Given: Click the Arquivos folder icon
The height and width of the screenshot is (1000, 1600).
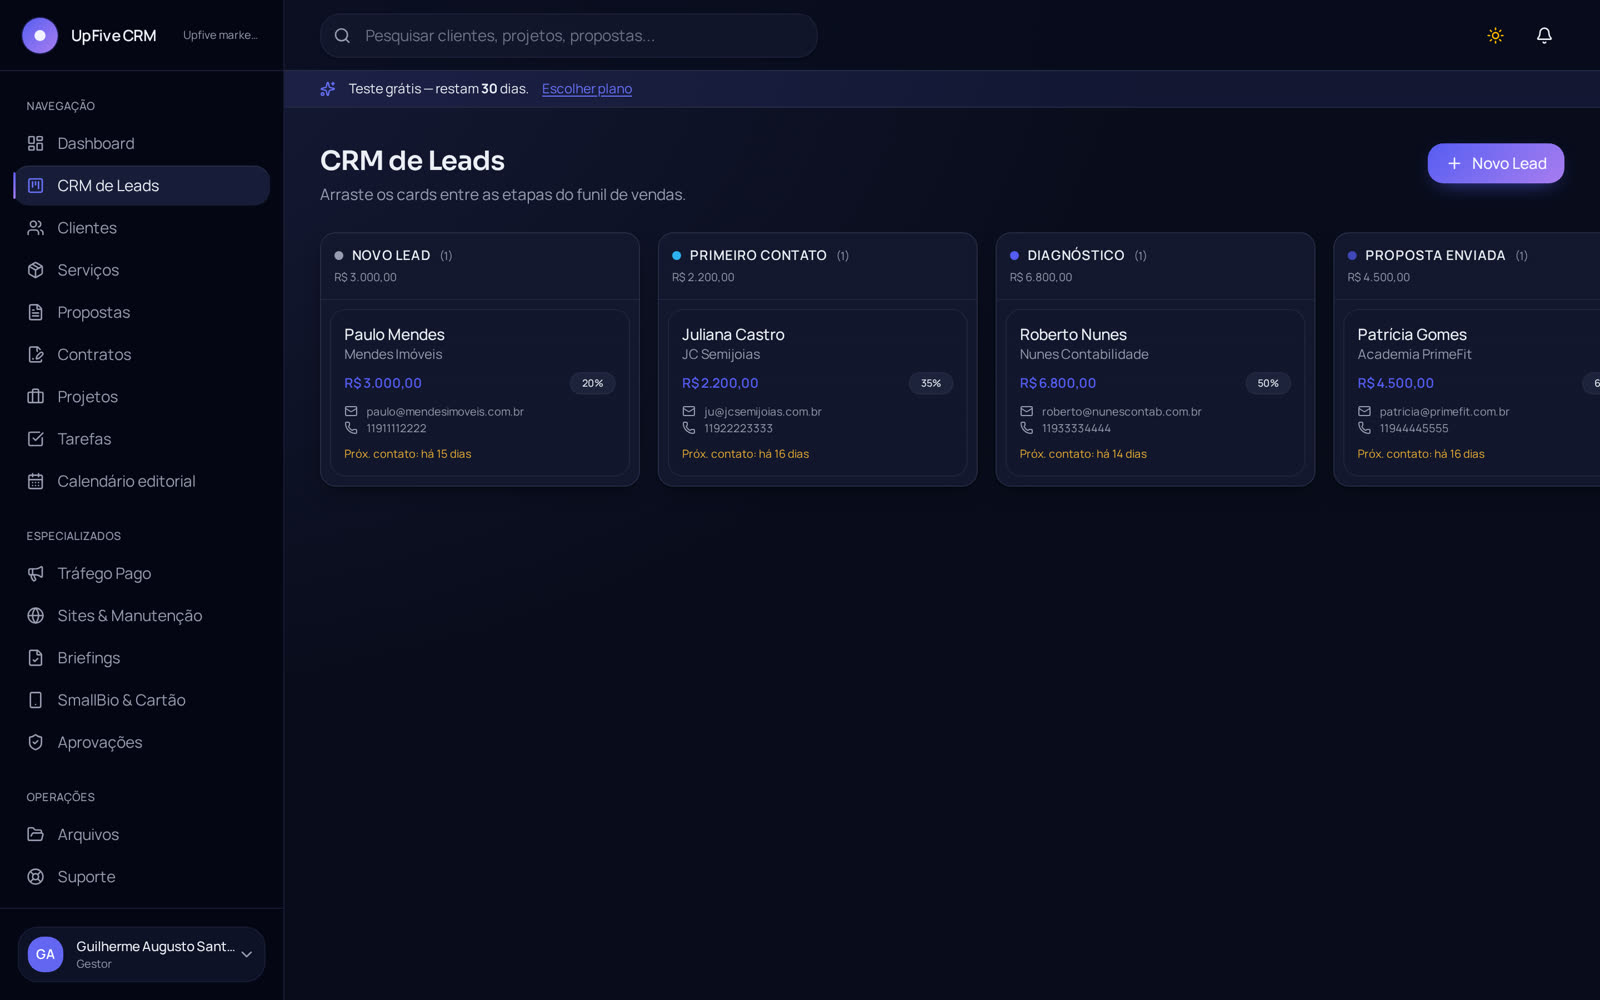Looking at the screenshot, I should point(35,834).
